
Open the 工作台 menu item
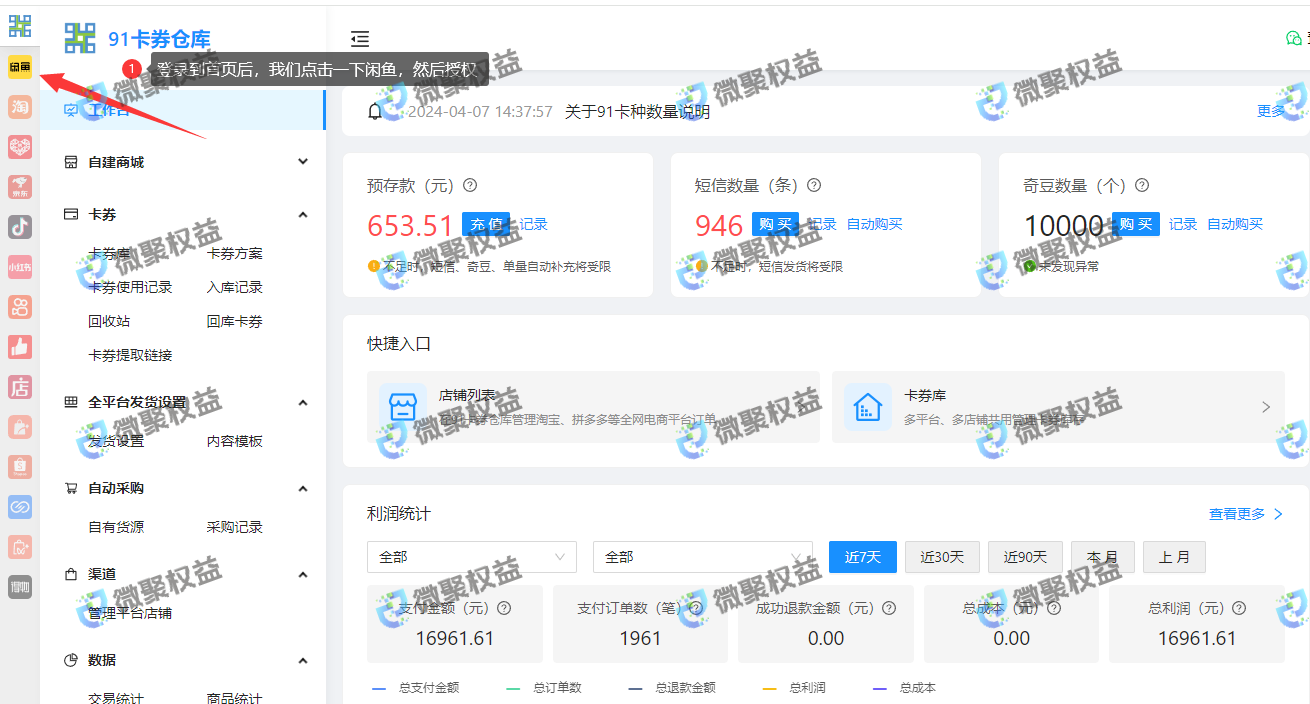(x=183, y=110)
